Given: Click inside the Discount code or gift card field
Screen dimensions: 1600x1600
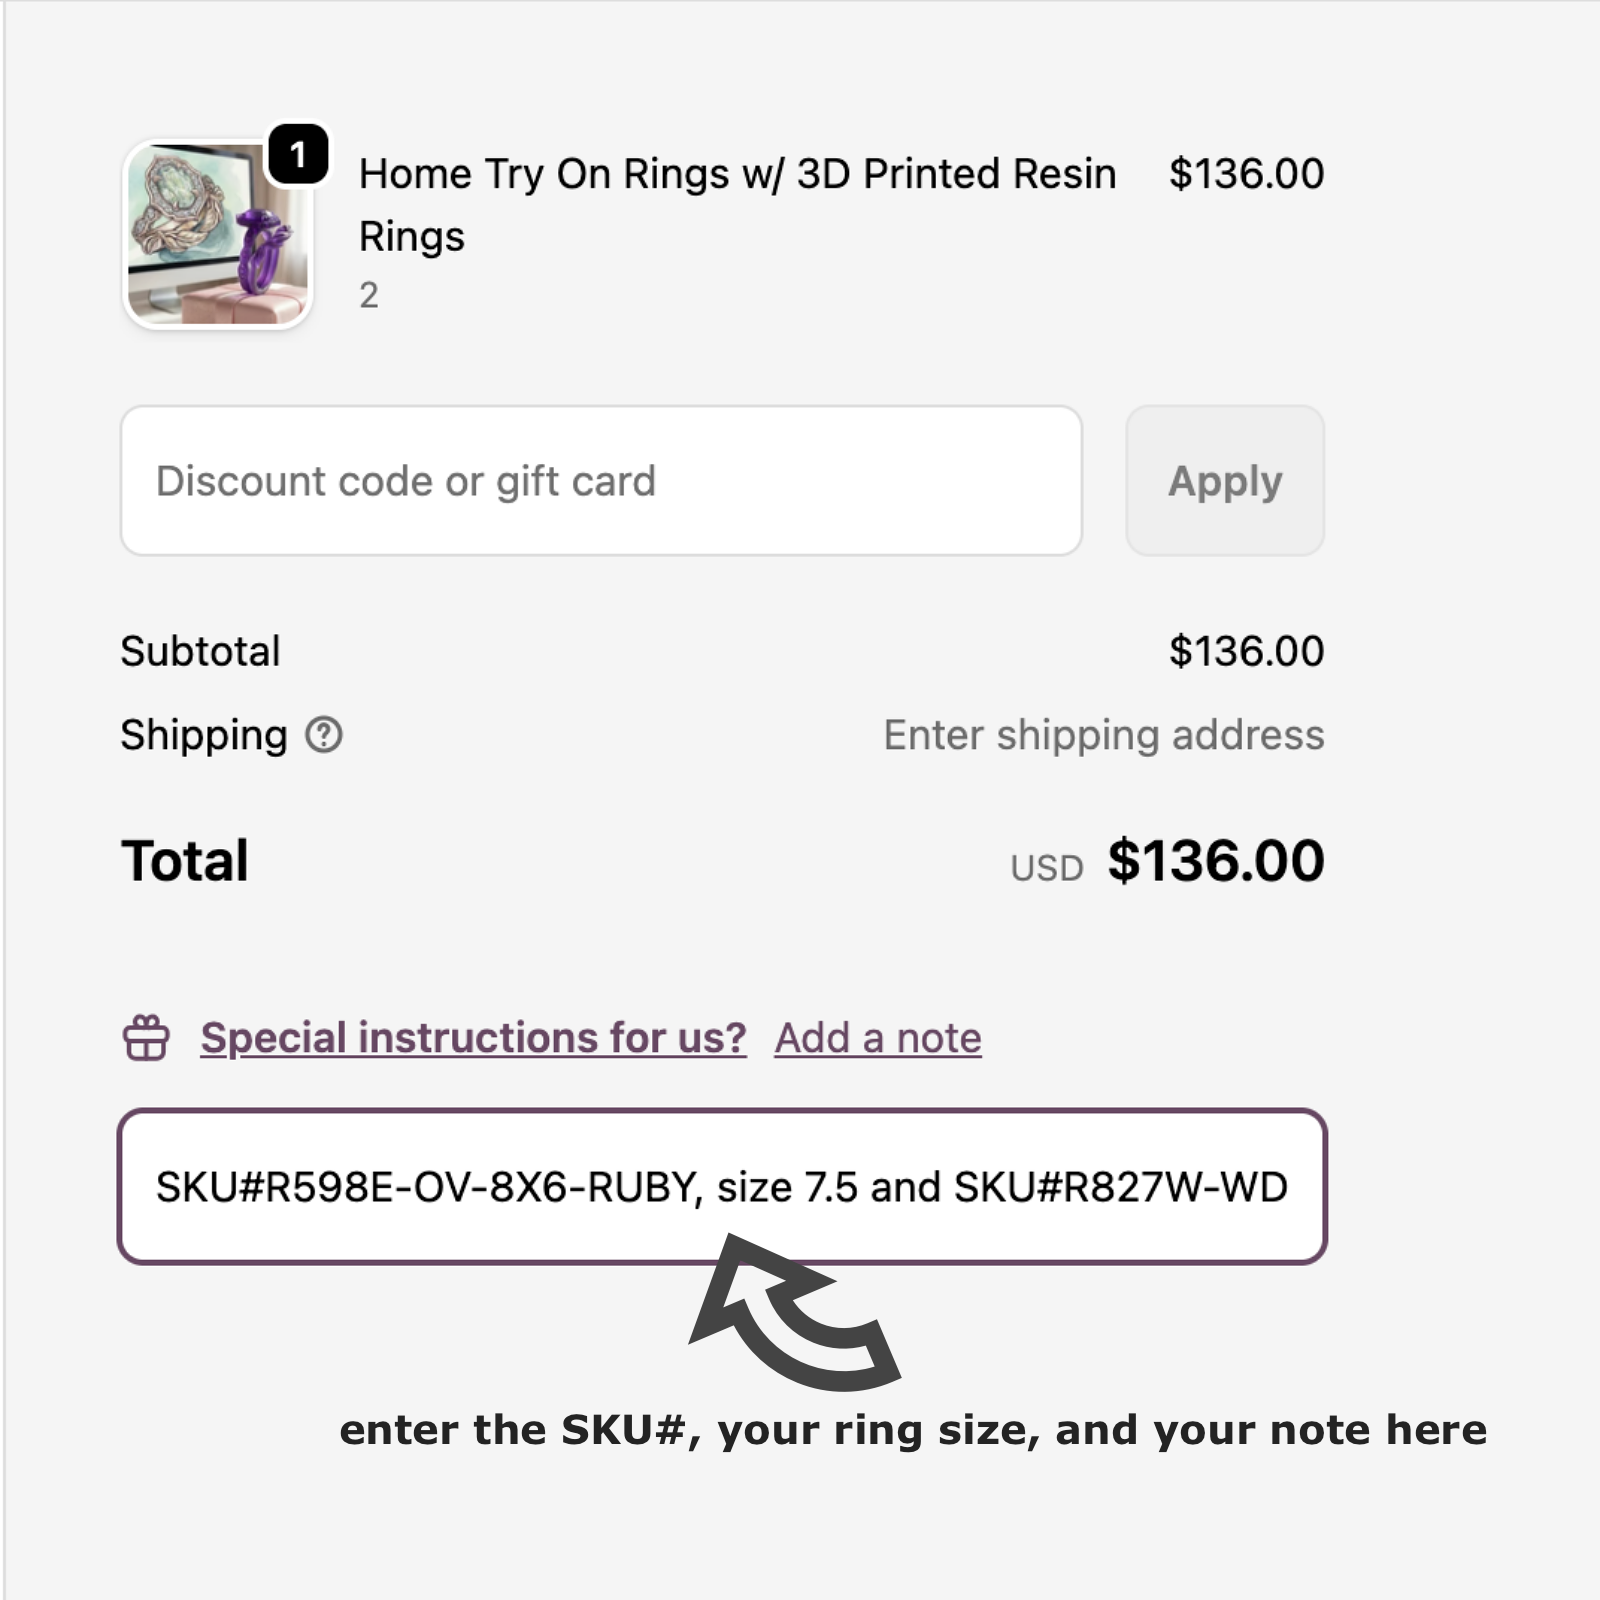Looking at the screenshot, I should pyautogui.click(x=600, y=480).
